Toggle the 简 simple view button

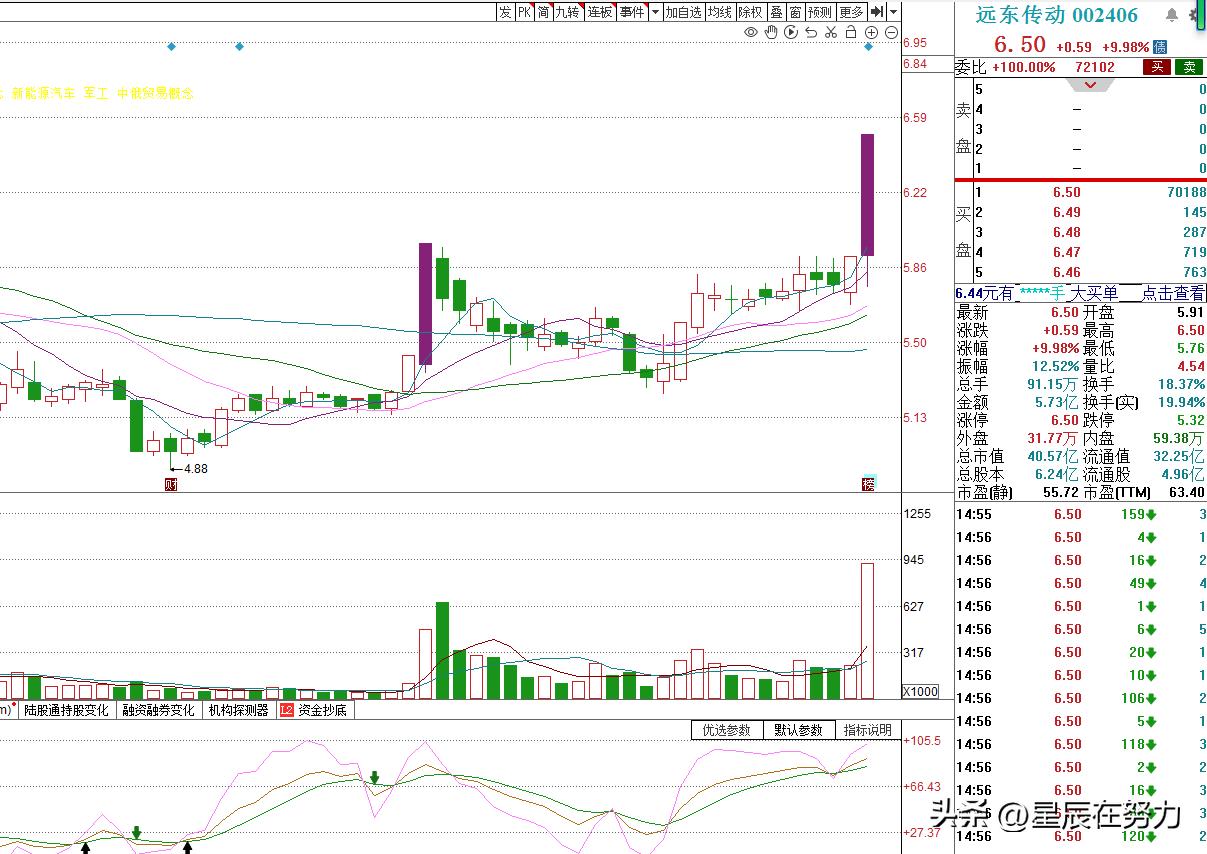coord(543,12)
